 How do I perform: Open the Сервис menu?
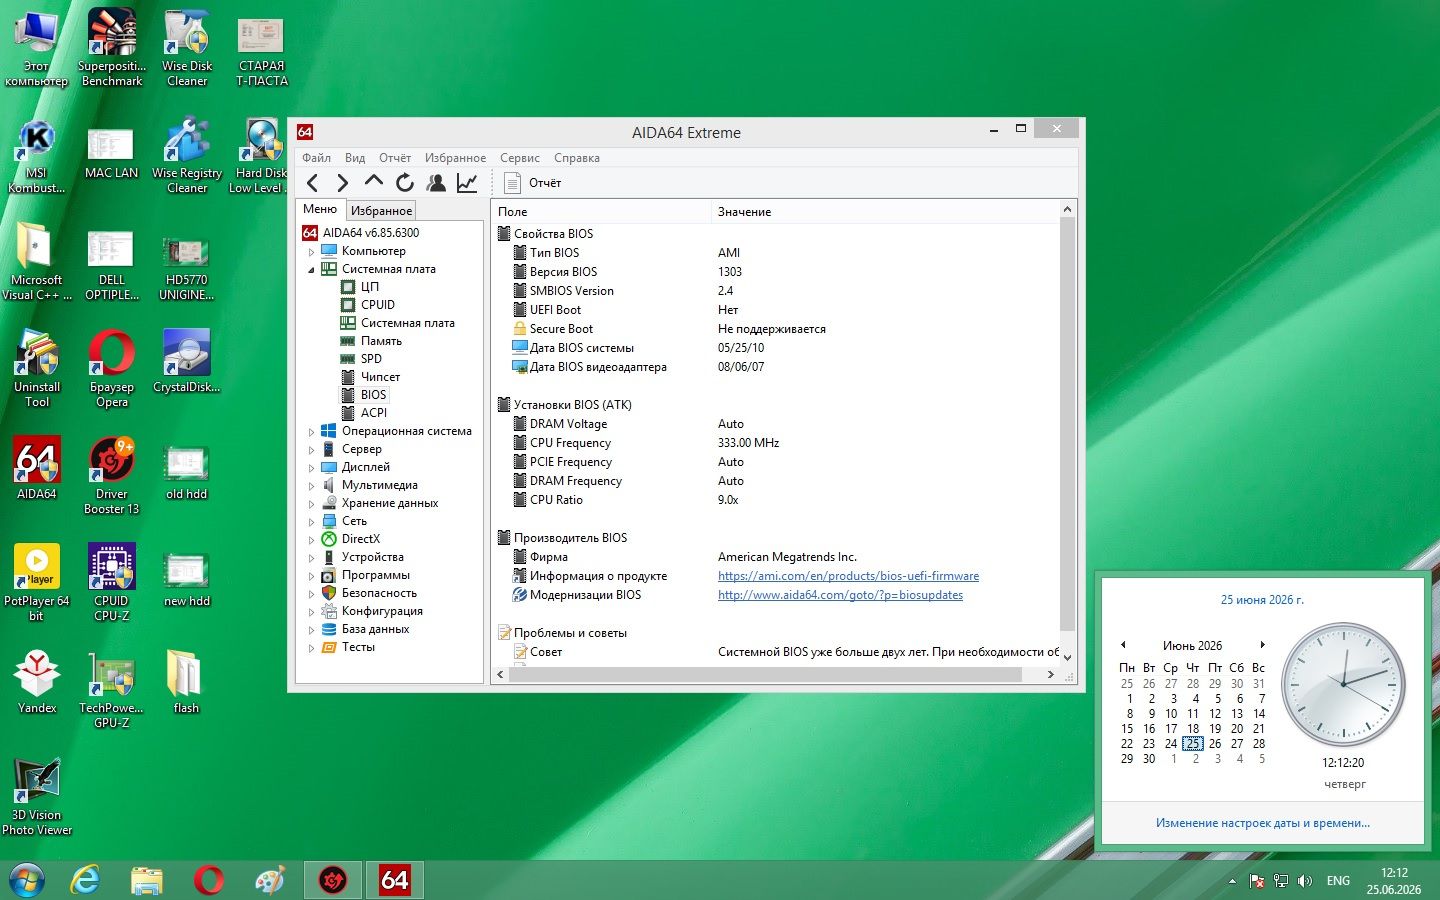(519, 158)
